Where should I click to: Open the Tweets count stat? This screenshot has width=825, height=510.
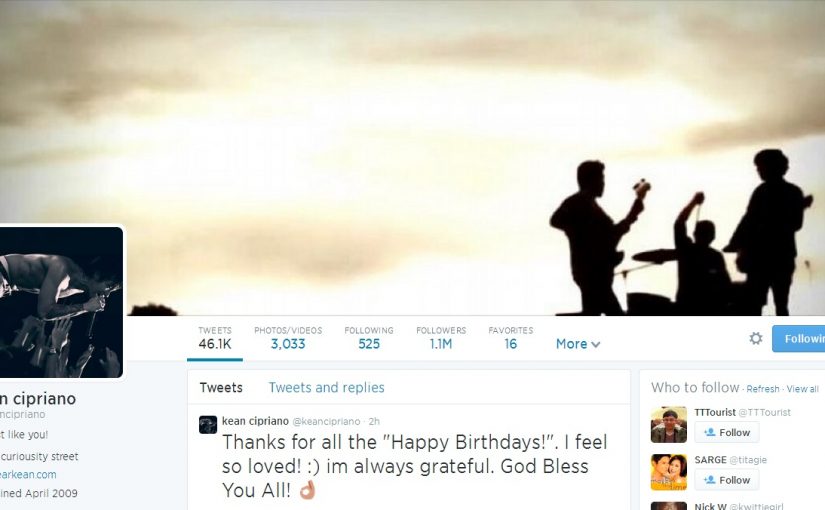(215, 338)
